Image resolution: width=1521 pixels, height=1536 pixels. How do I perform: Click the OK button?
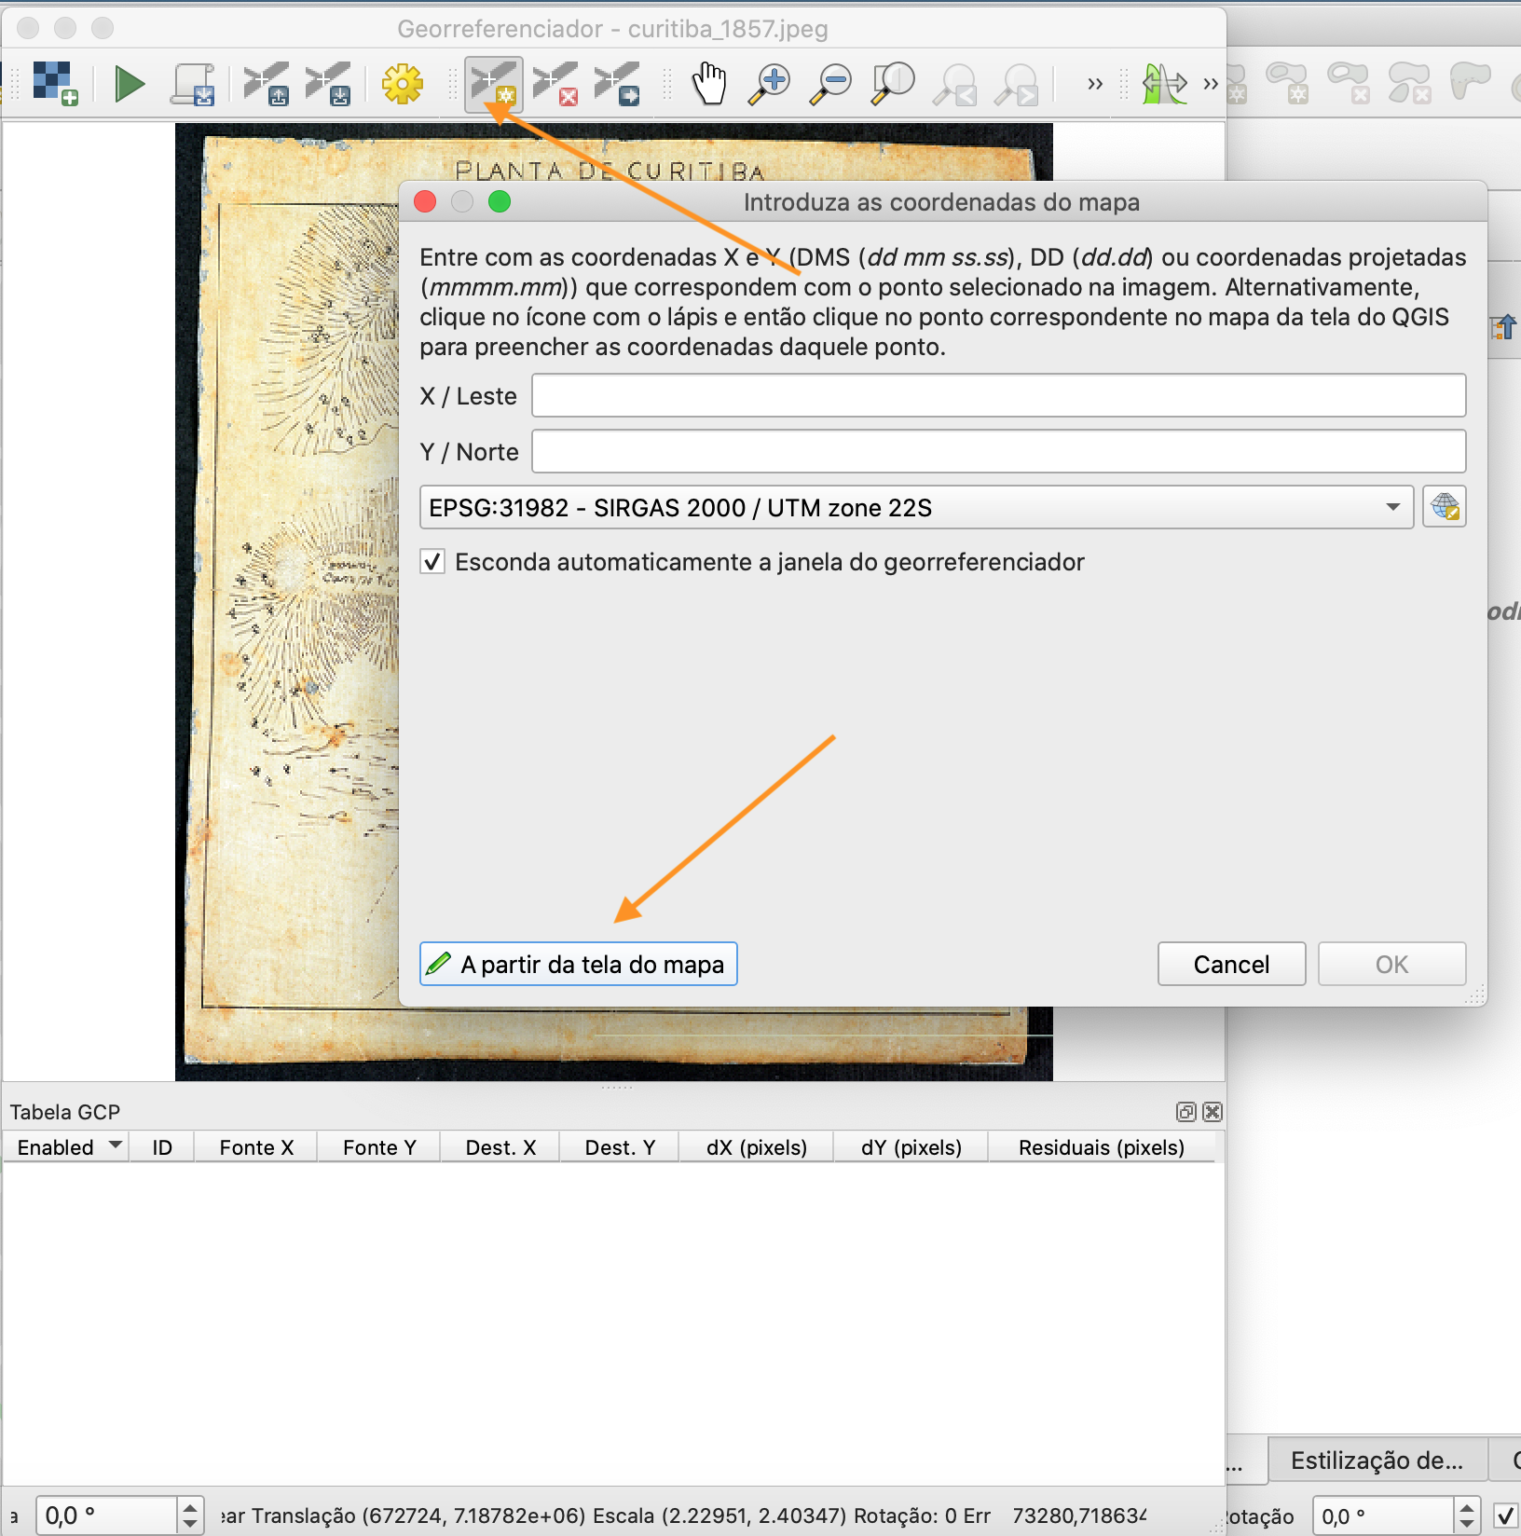point(1391,964)
